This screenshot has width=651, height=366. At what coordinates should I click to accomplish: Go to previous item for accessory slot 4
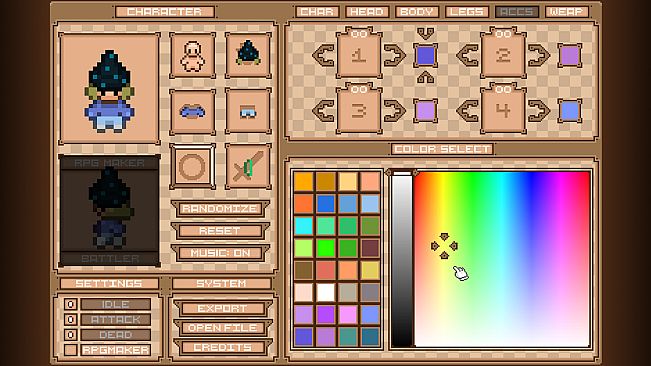click(x=467, y=111)
